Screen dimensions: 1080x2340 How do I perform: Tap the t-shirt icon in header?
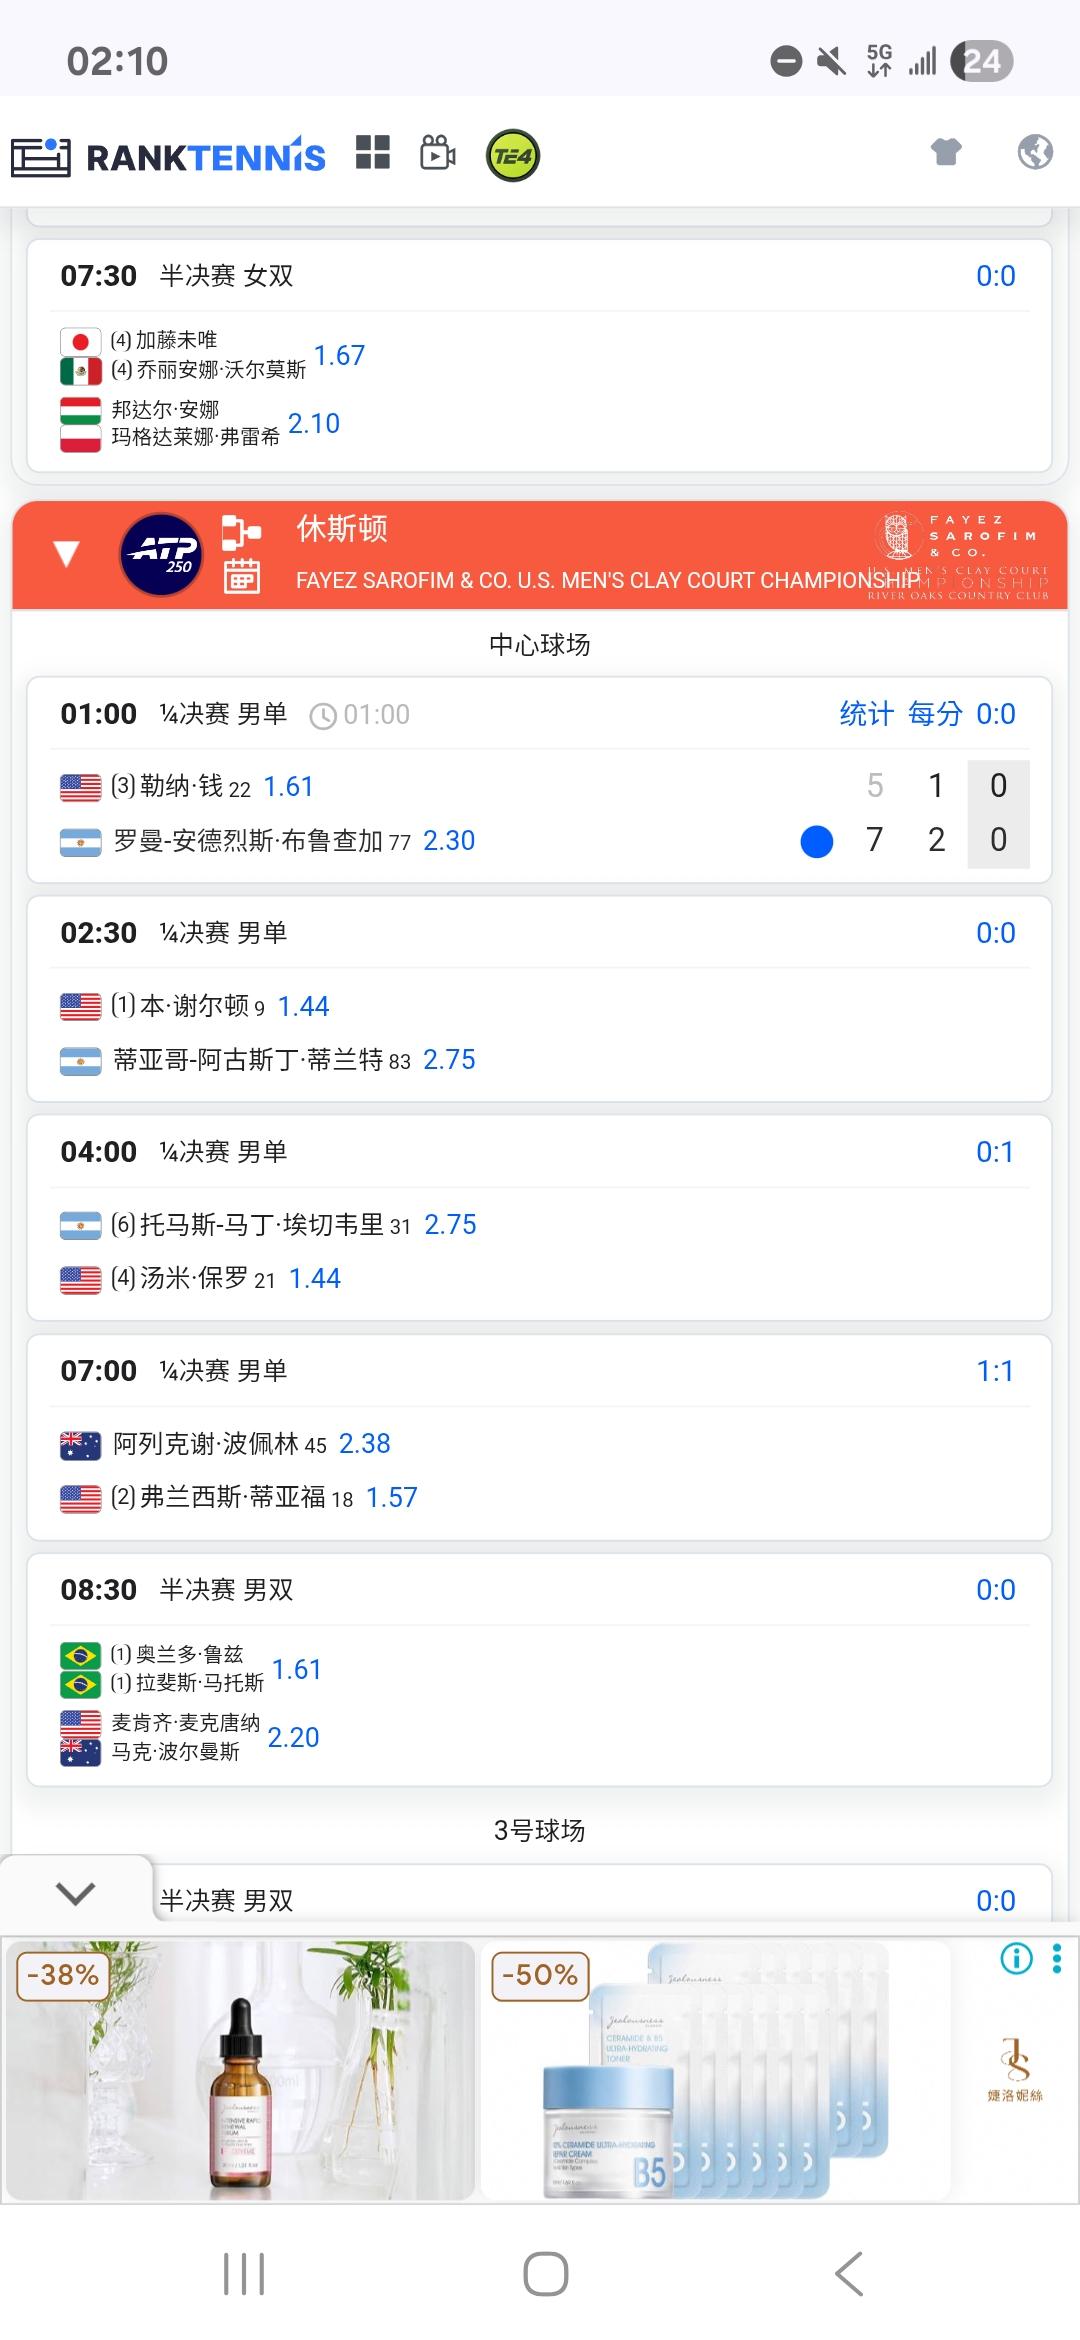tap(946, 152)
